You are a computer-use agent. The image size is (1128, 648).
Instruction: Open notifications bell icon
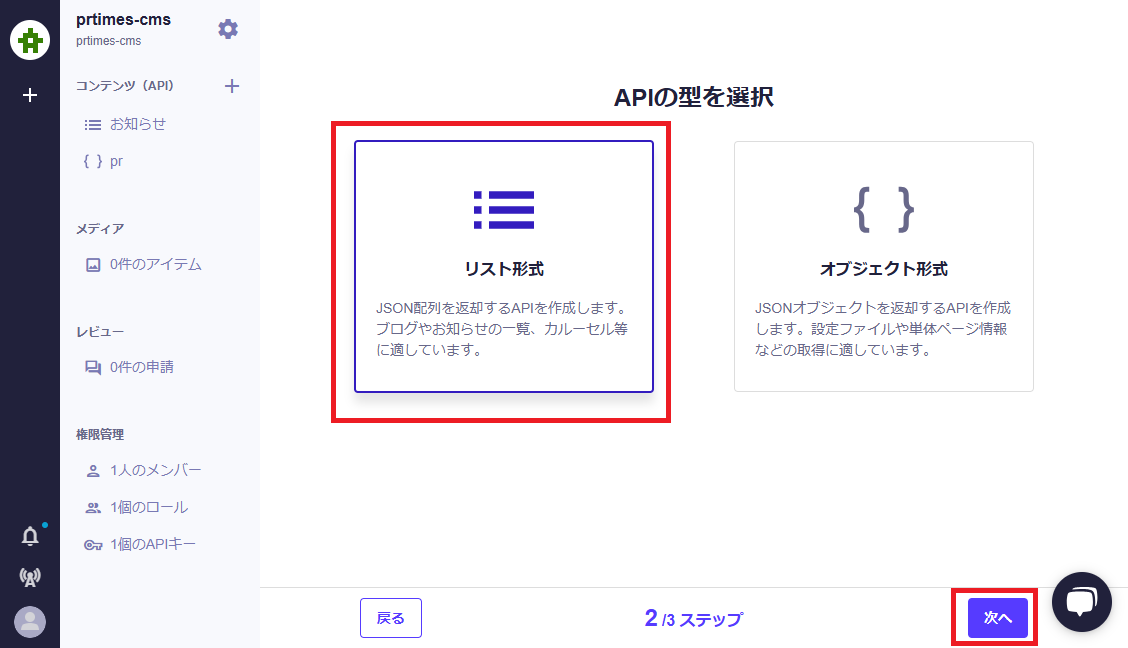[30, 537]
